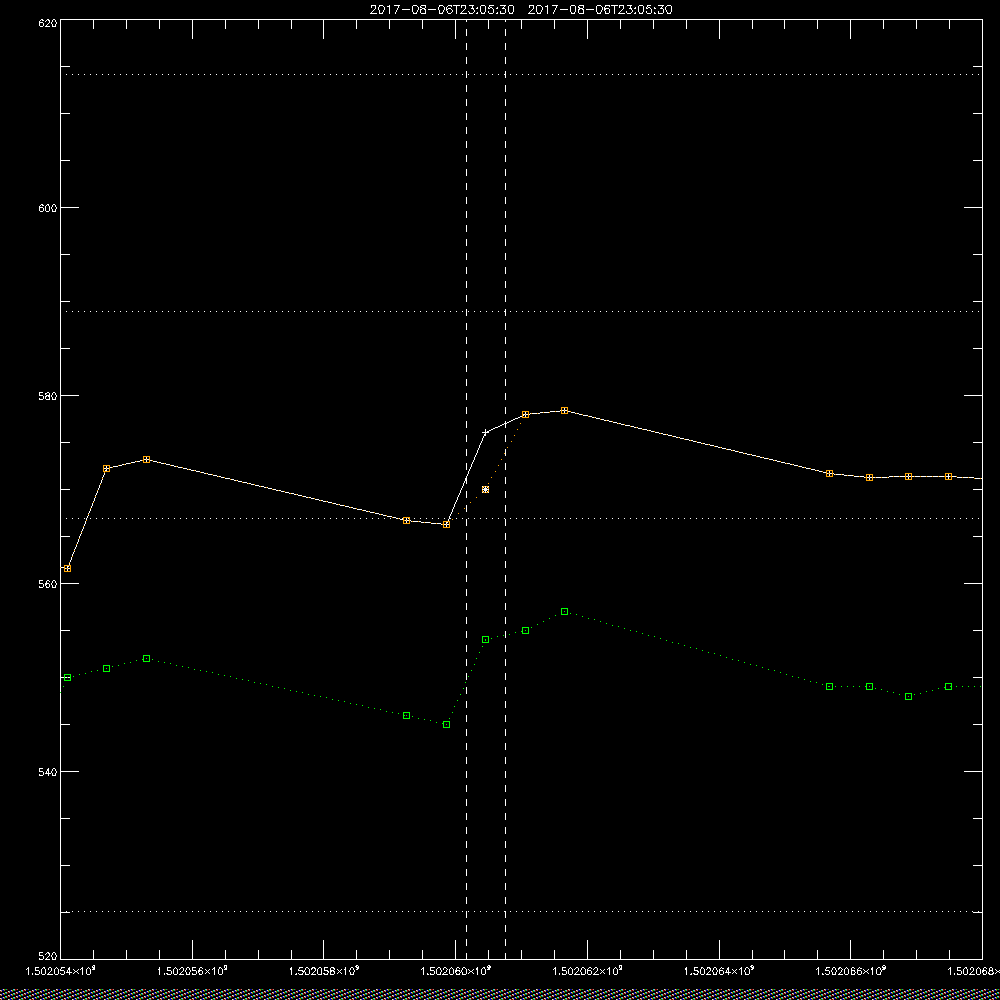Click the y-axis label 620
Screen dimensions: 1000x1000
tap(49, 23)
